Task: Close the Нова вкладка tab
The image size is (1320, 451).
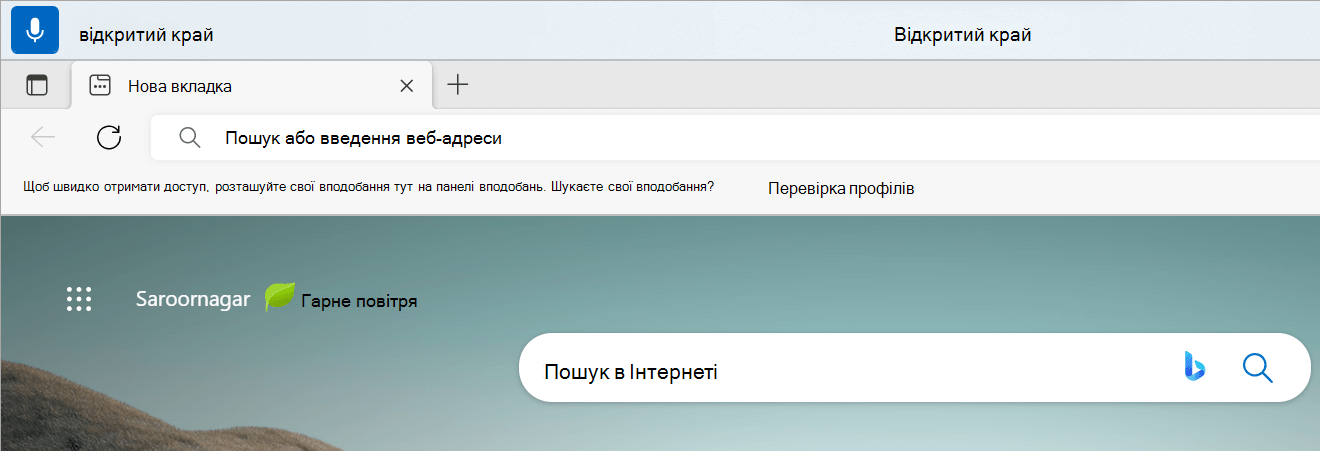Action: click(406, 86)
